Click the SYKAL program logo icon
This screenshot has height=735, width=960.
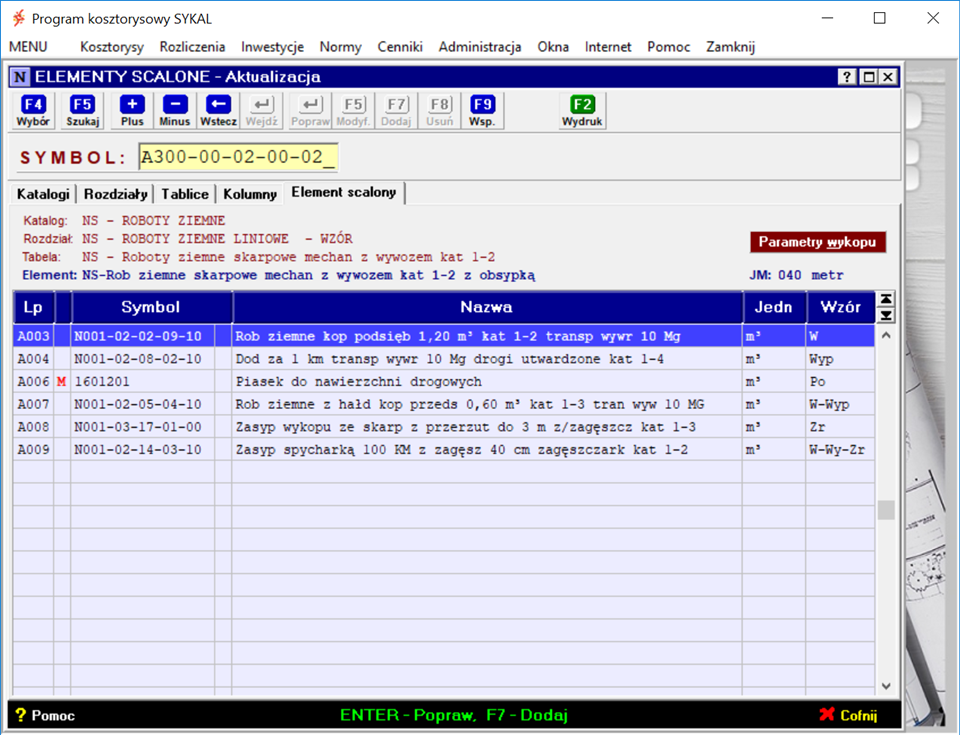[18, 18]
